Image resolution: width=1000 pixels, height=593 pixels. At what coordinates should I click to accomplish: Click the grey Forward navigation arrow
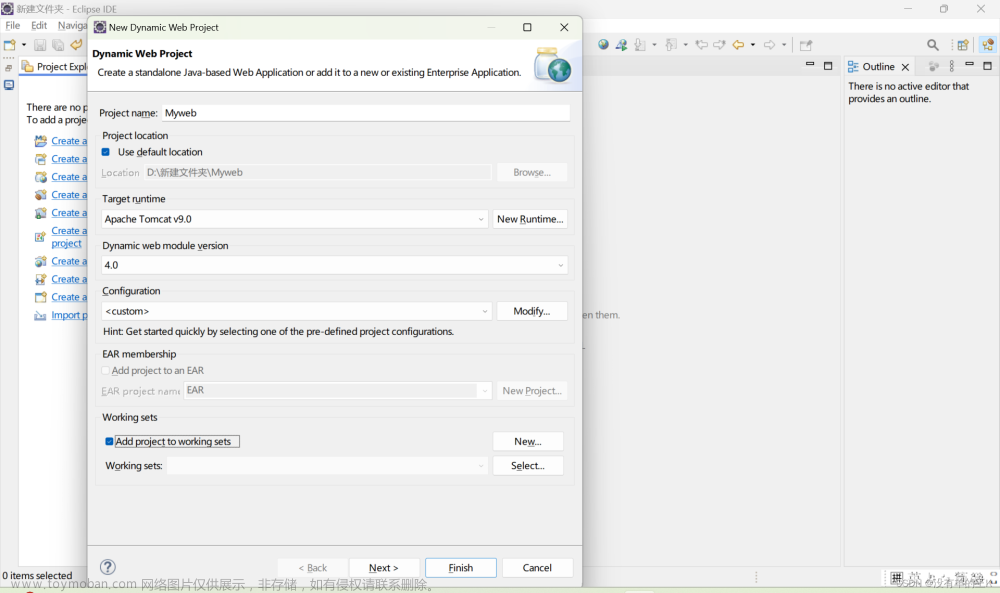pos(770,45)
